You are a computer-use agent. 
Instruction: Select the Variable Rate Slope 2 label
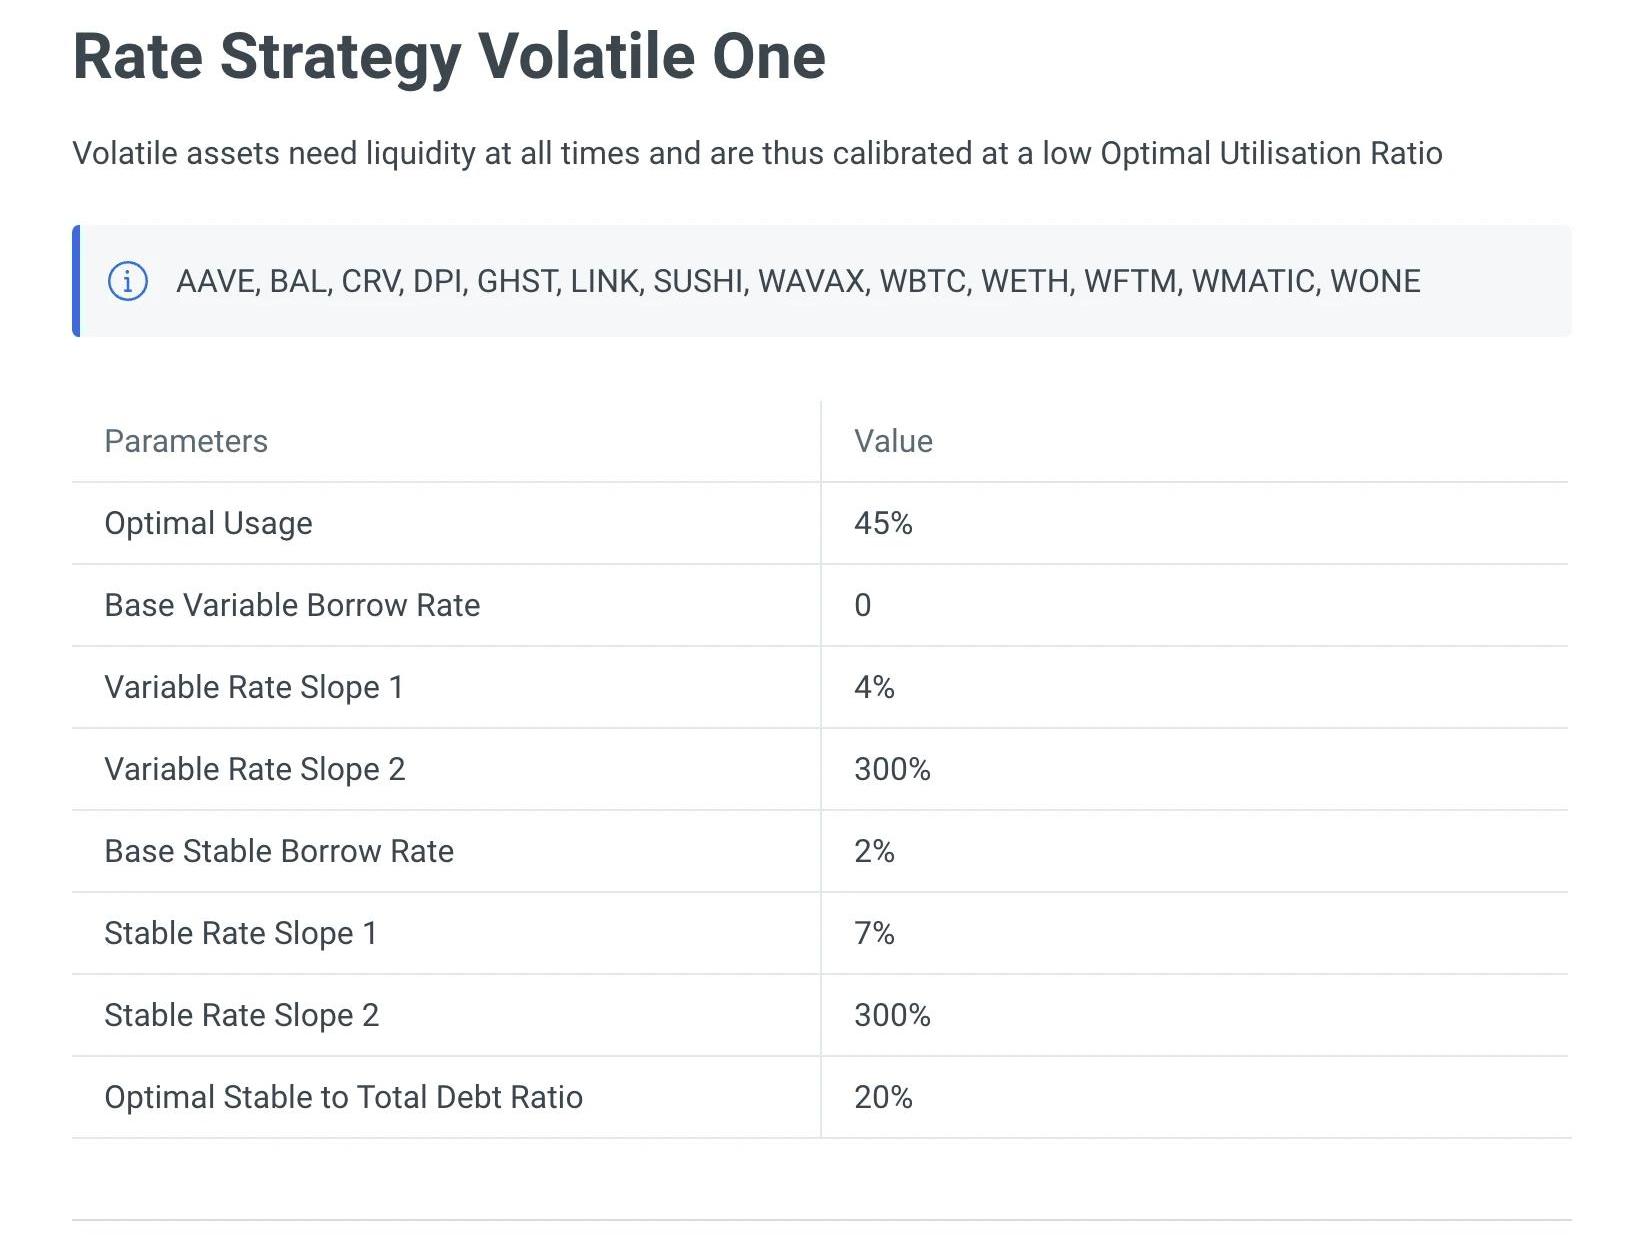click(x=255, y=769)
